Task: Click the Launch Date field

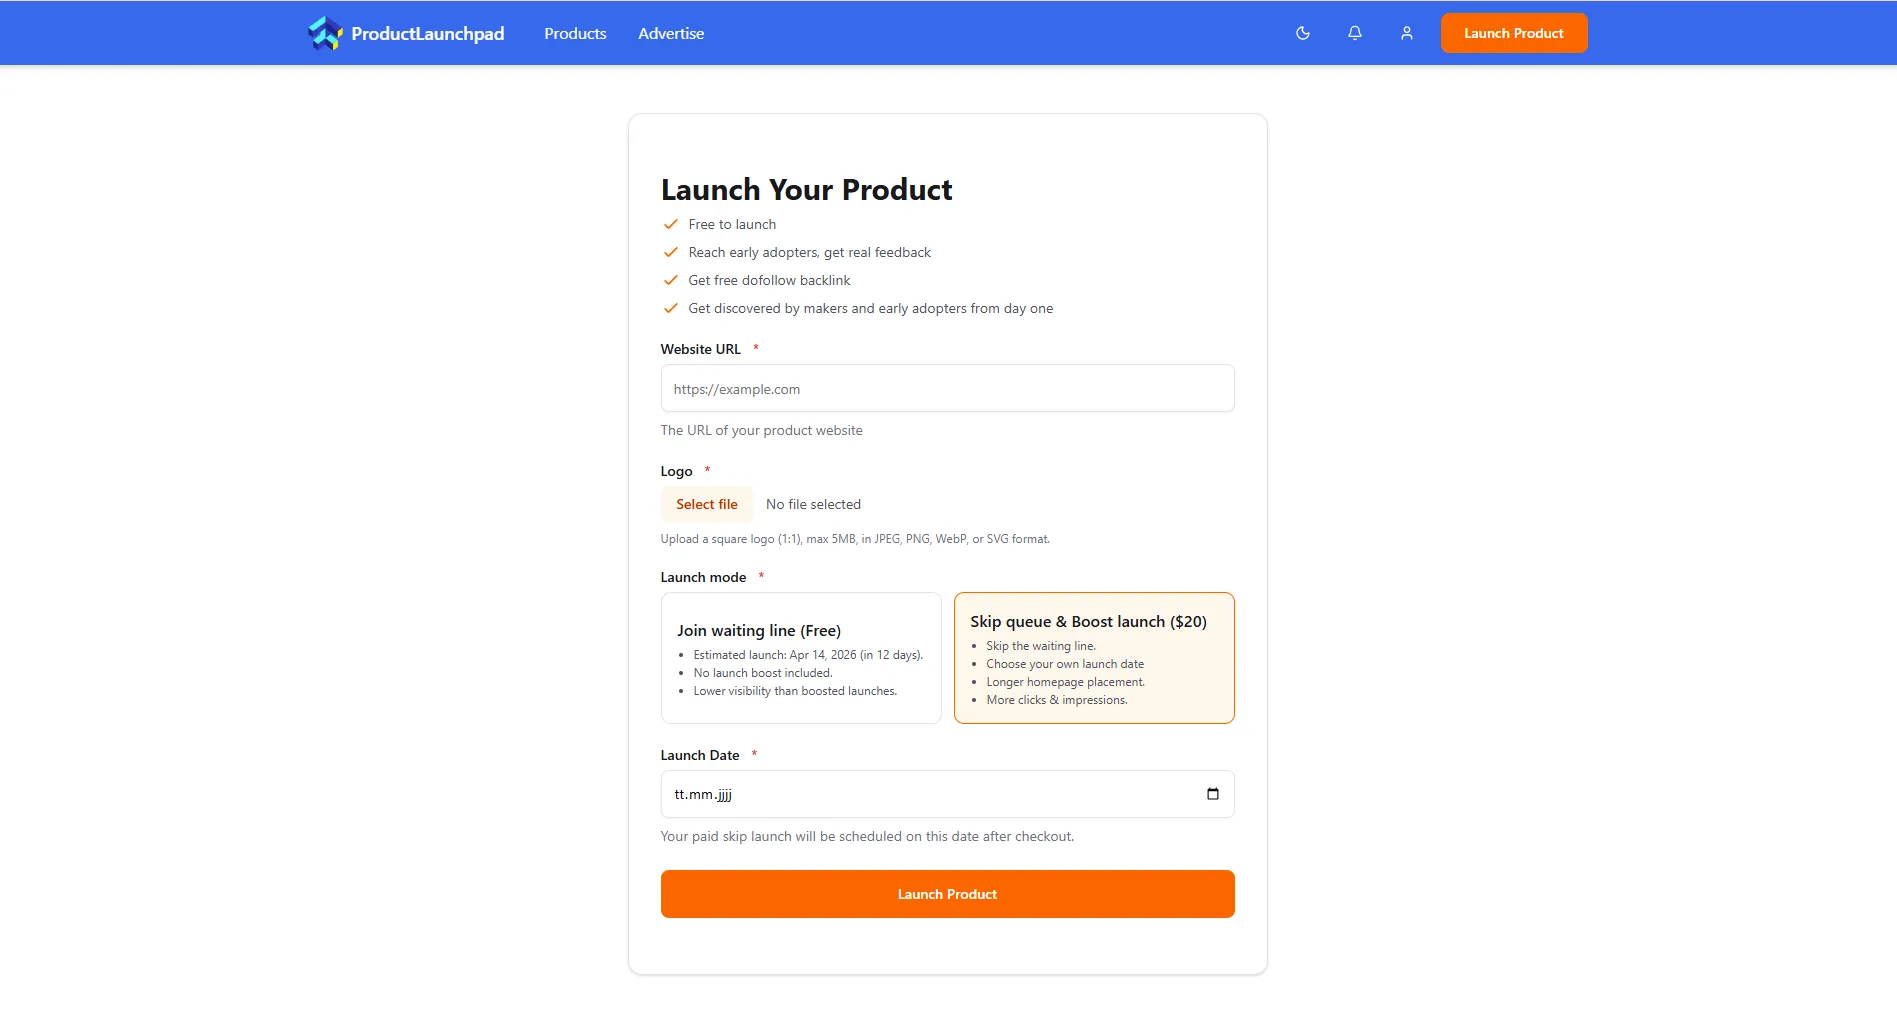Action: coord(930,794)
